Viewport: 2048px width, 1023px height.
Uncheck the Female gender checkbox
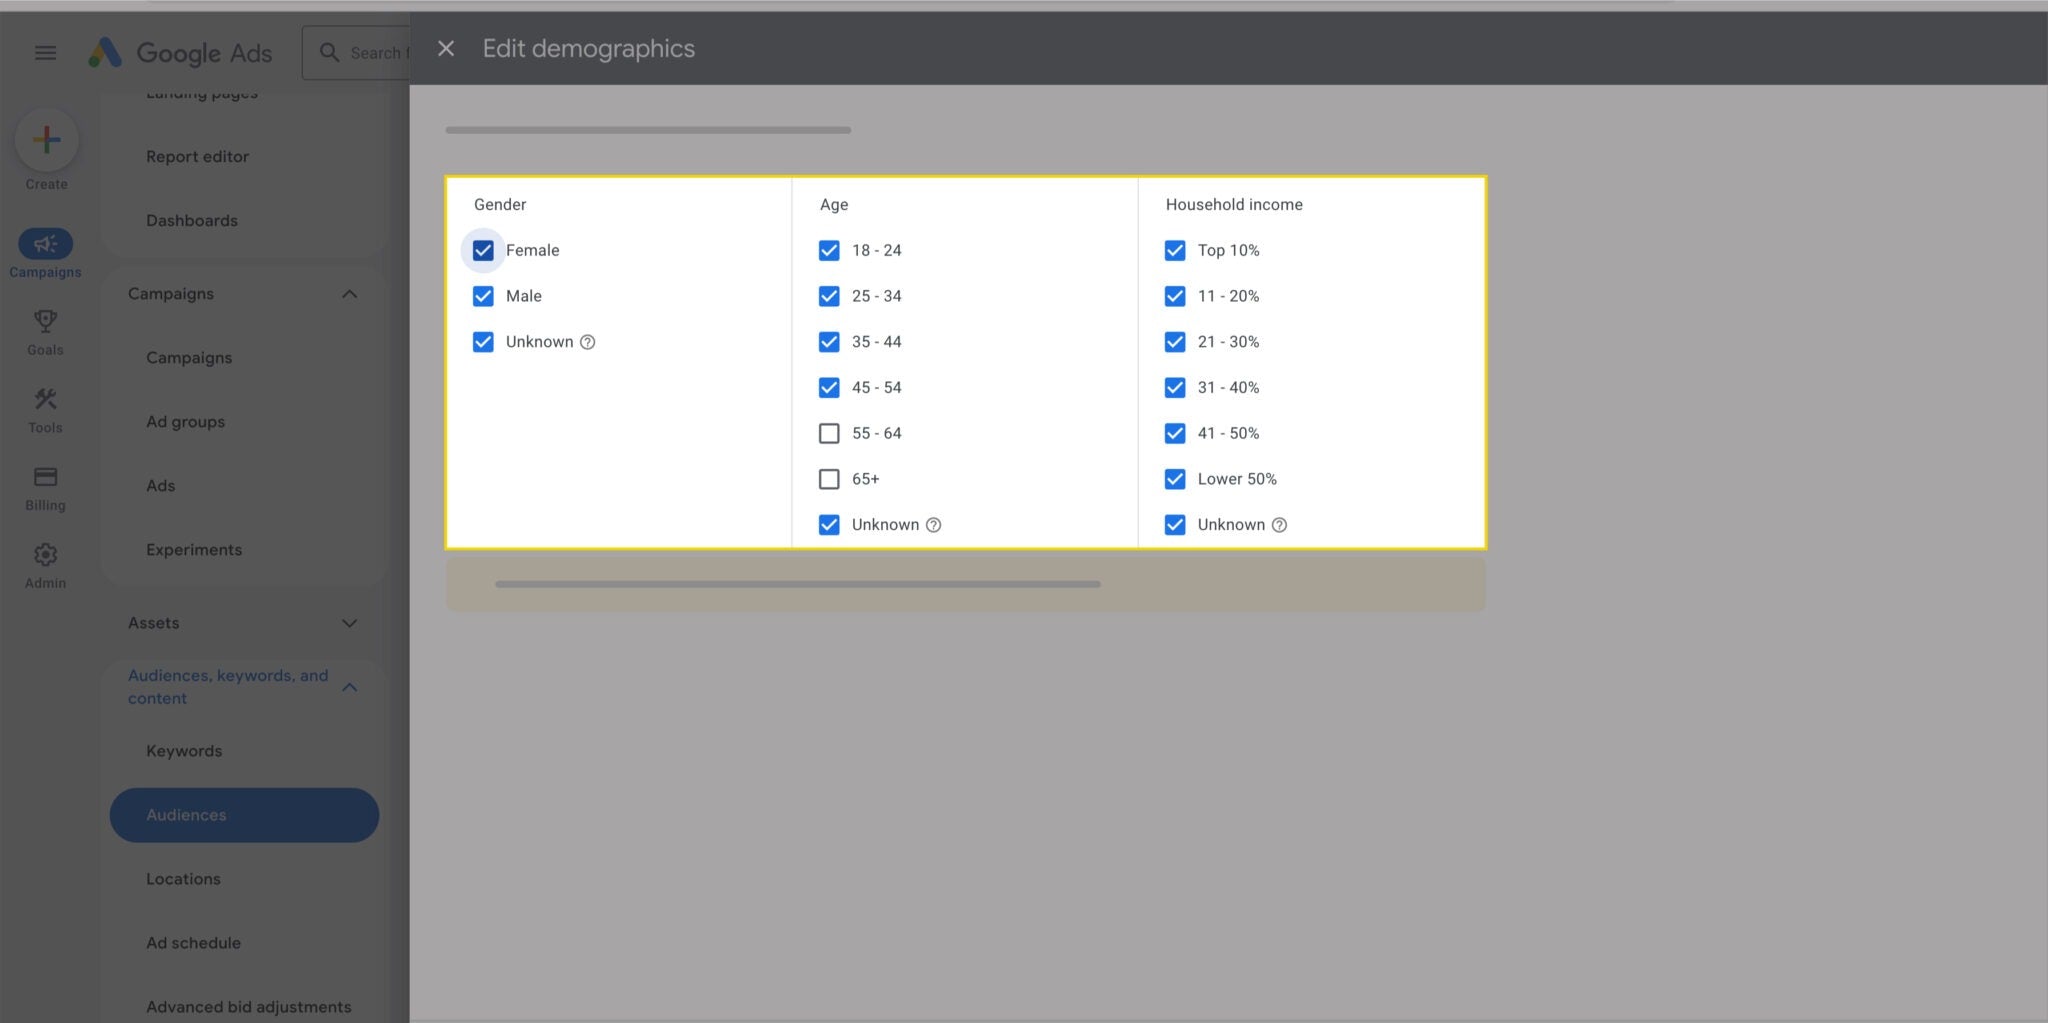click(483, 250)
